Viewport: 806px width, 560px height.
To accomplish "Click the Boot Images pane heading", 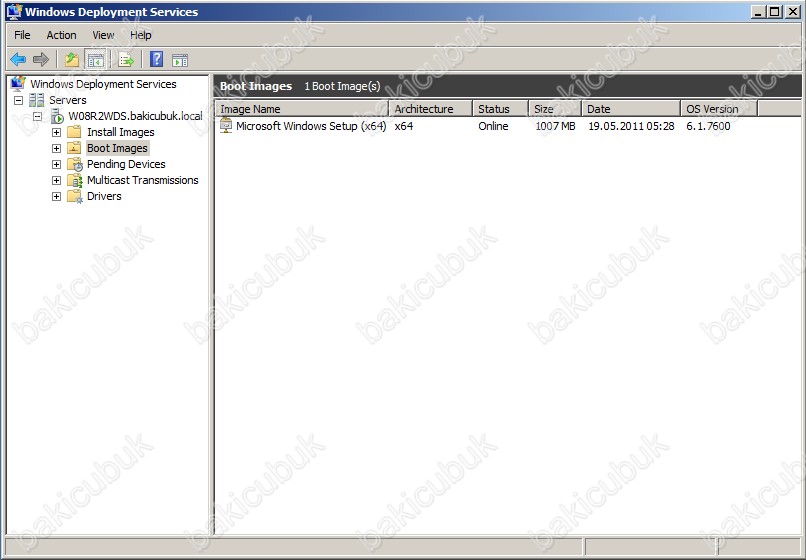I will tap(256, 86).
